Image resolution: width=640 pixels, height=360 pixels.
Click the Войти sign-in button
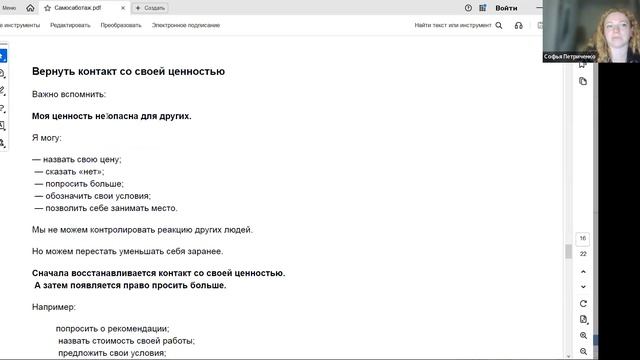[506, 8]
